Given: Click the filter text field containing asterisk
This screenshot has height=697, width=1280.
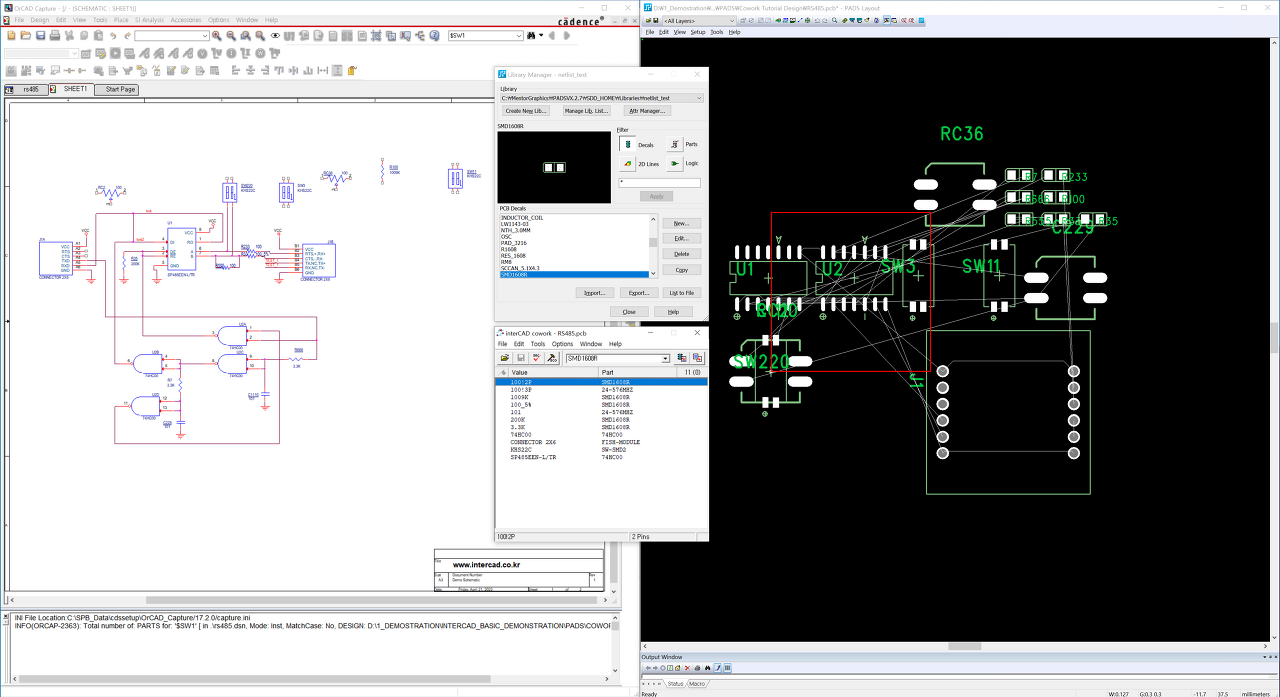Looking at the screenshot, I should click(x=659, y=183).
